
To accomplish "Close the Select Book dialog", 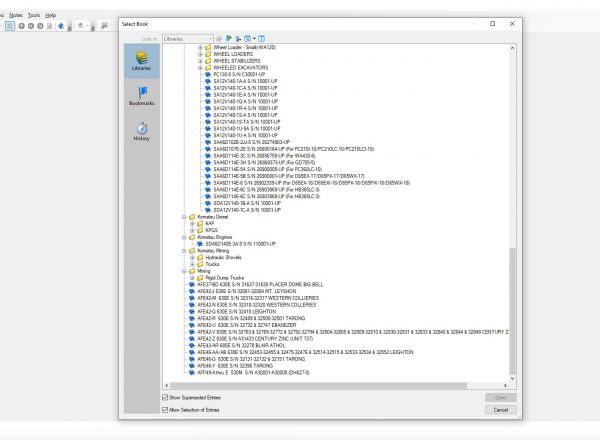I will 512,24.
